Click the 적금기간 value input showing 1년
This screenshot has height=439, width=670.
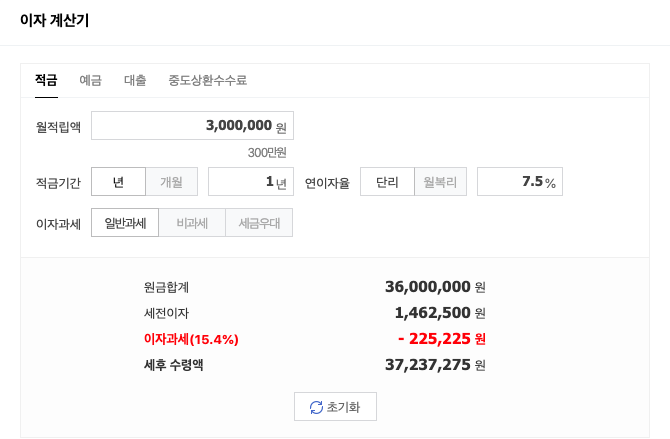251,182
